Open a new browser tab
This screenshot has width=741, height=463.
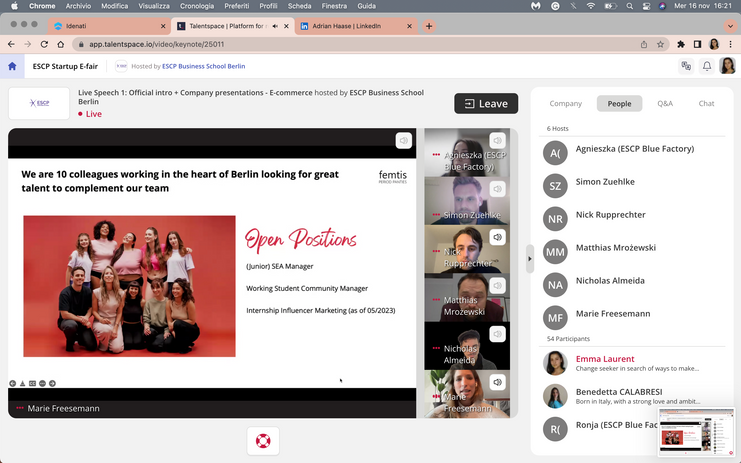[429, 26]
